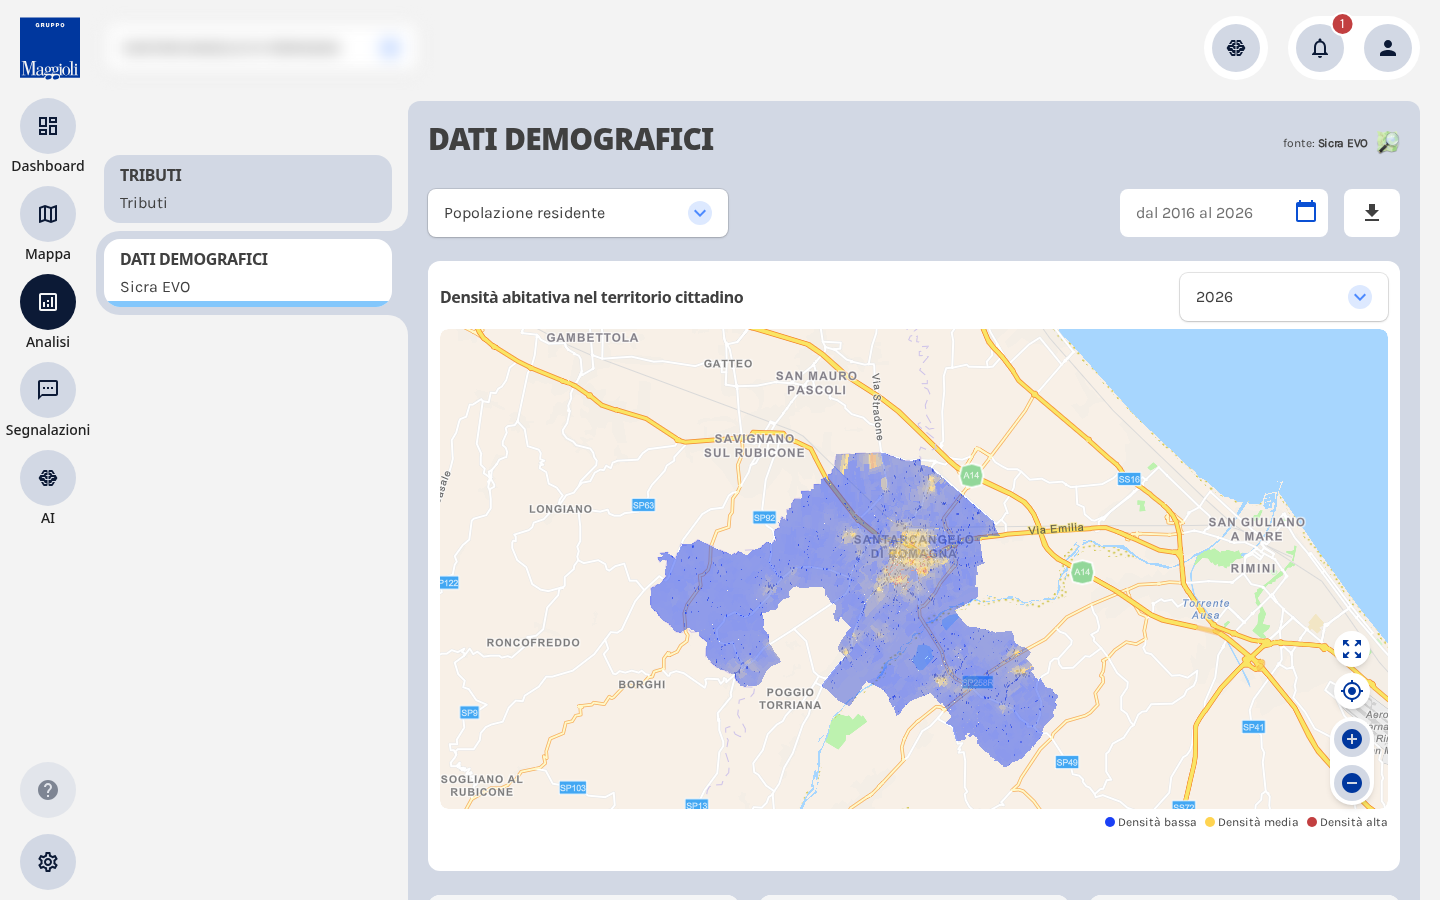
Task: Zoom in on the map
Action: (x=1352, y=739)
